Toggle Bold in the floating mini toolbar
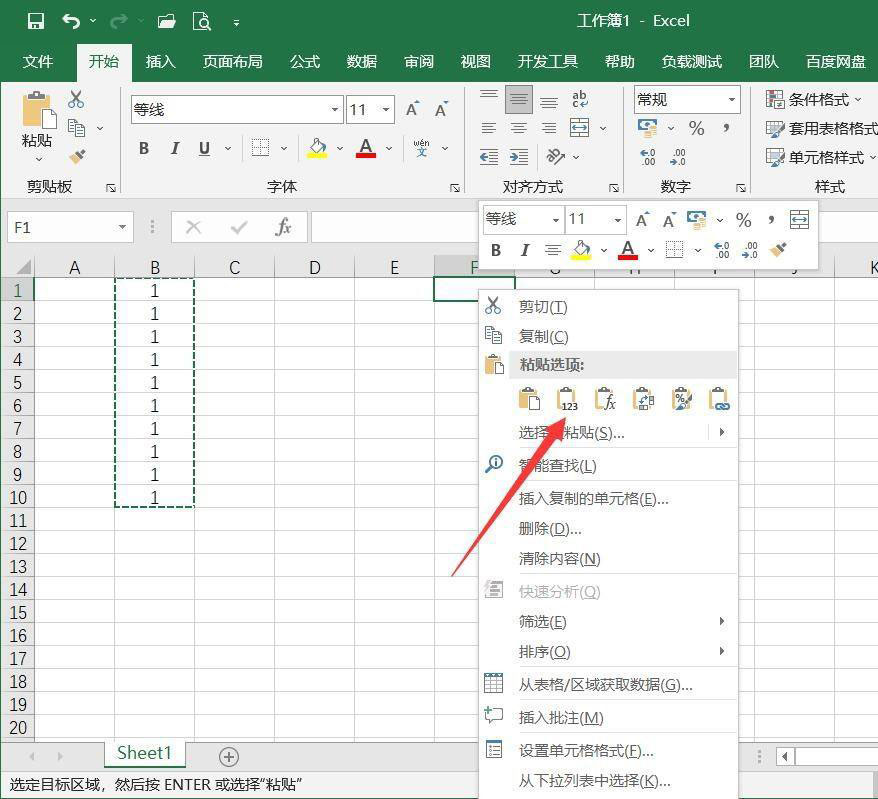 pos(496,250)
